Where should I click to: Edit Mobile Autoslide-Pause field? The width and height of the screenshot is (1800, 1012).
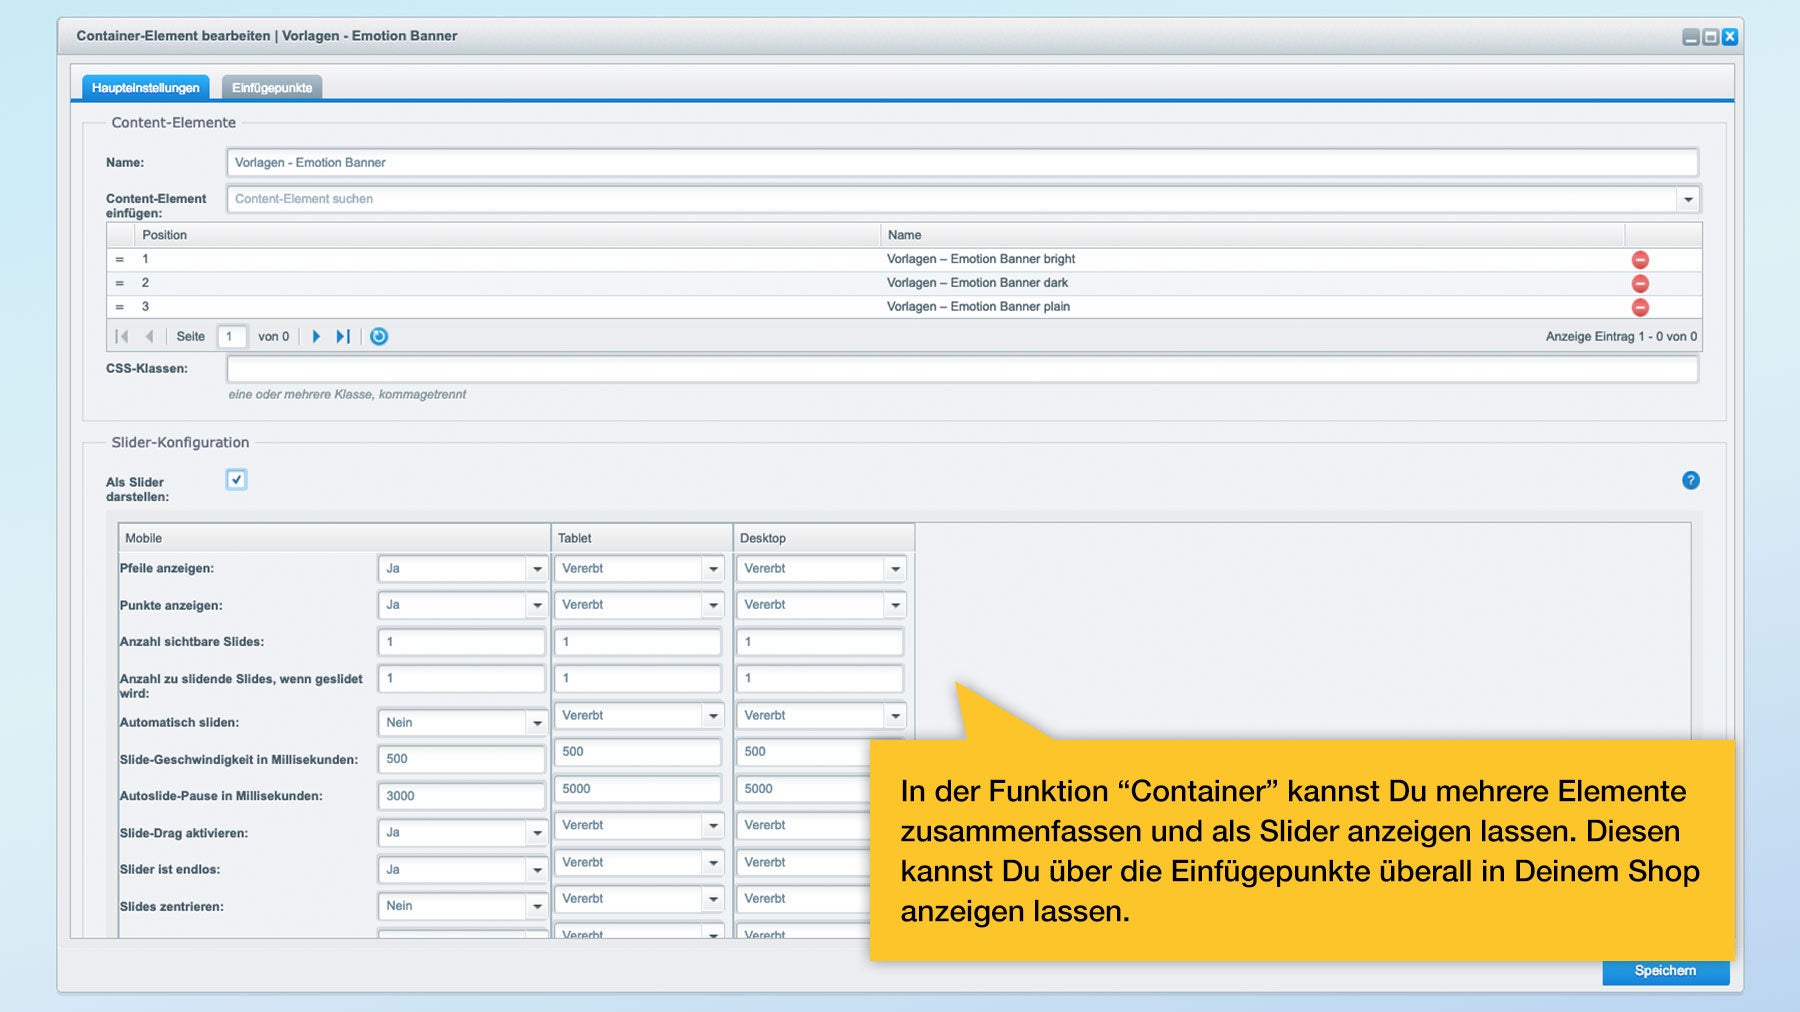(x=462, y=796)
